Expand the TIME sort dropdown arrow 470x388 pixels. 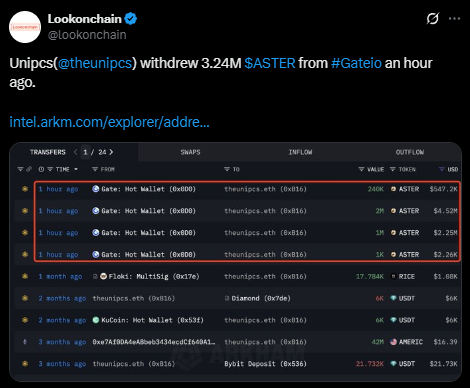pyautogui.click(x=76, y=169)
